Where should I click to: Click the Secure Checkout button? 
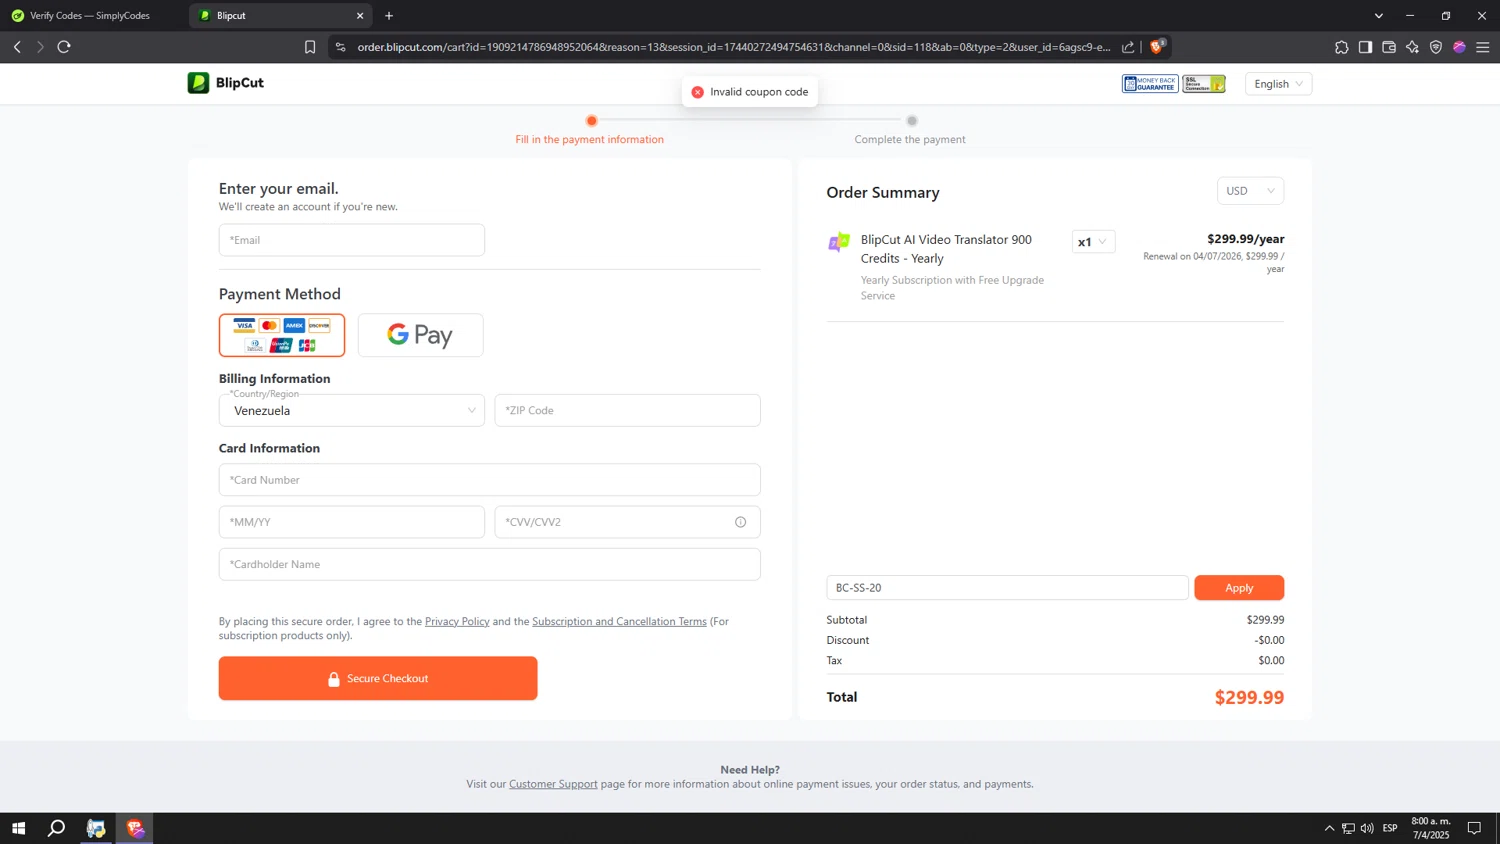pos(378,678)
